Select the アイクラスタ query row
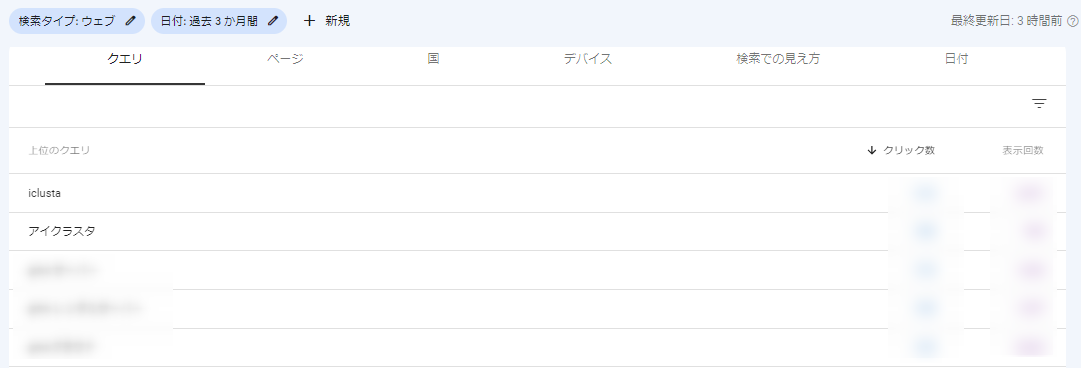 click(x=538, y=232)
